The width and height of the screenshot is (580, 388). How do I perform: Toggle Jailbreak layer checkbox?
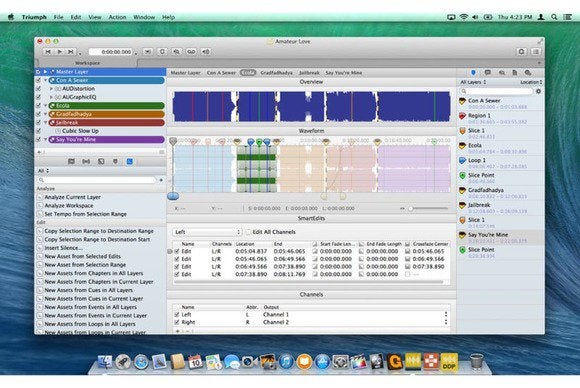[38, 122]
